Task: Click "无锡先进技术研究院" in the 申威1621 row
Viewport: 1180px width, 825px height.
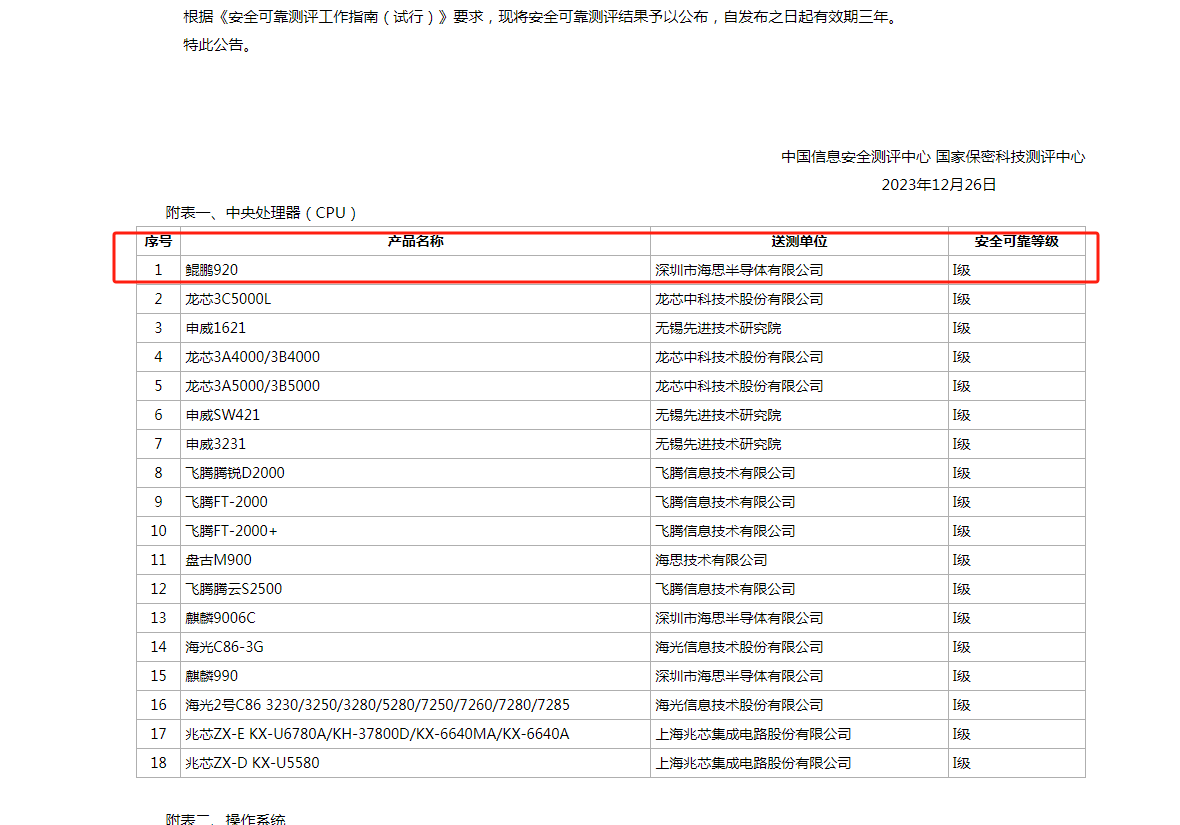Action: tap(718, 328)
